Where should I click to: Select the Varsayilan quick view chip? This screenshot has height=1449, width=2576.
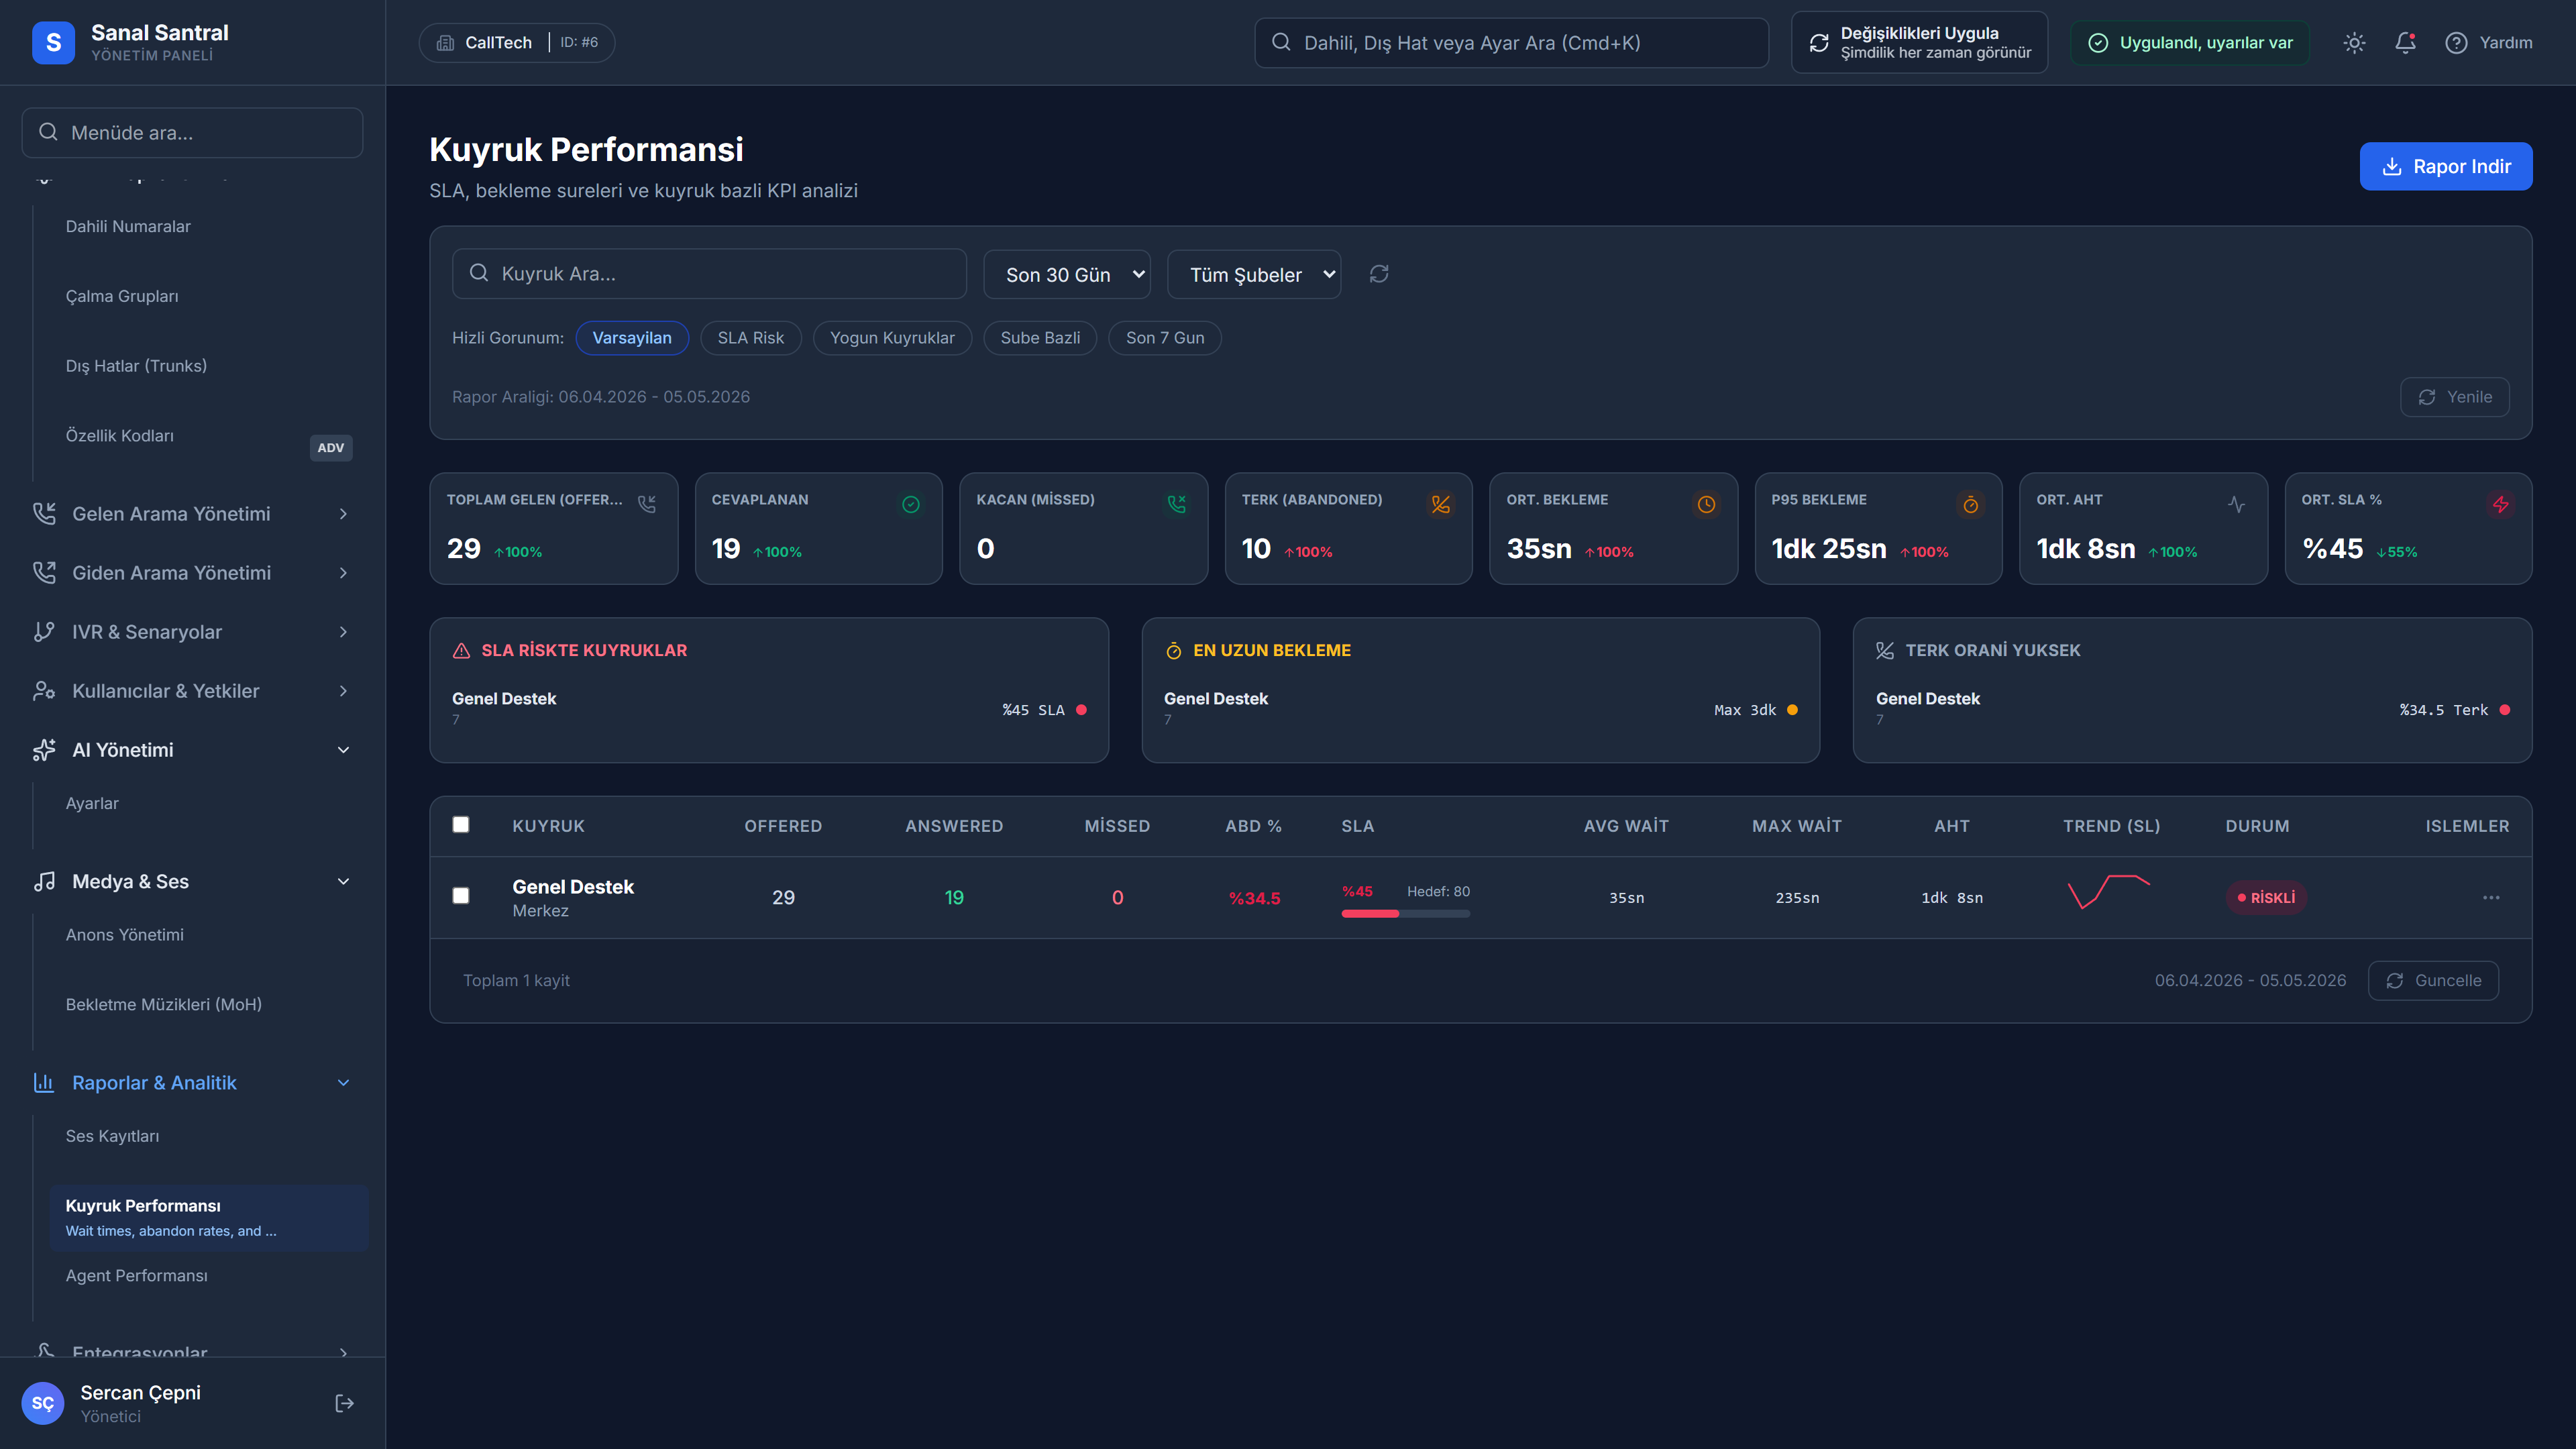point(632,338)
